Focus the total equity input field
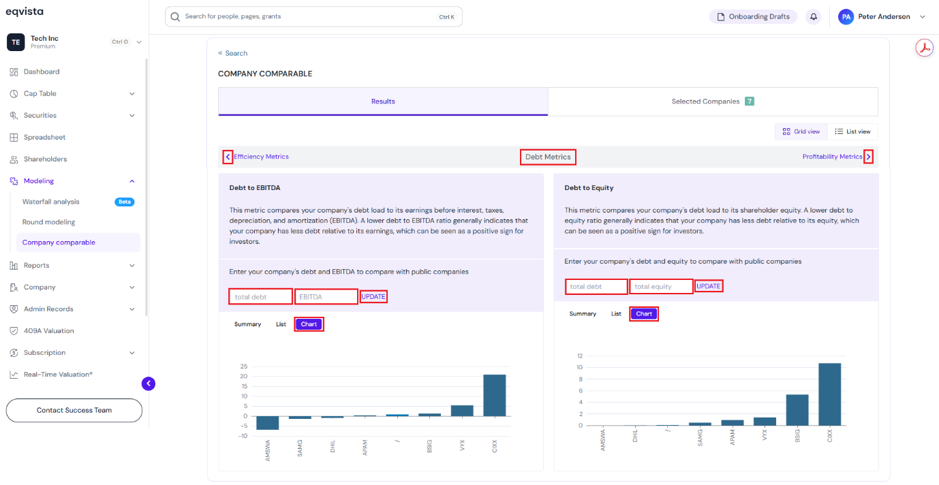 (661, 287)
